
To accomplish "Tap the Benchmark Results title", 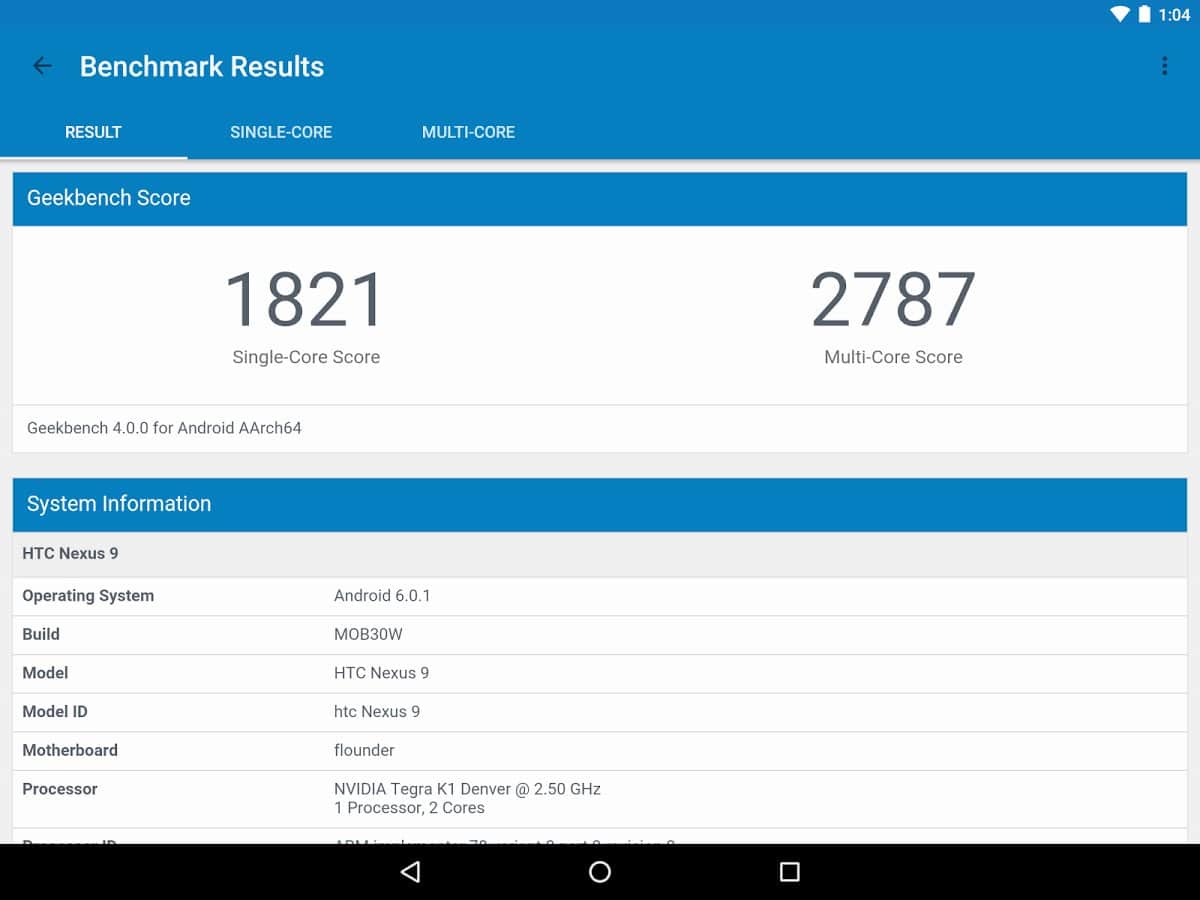I will [202, 66].
